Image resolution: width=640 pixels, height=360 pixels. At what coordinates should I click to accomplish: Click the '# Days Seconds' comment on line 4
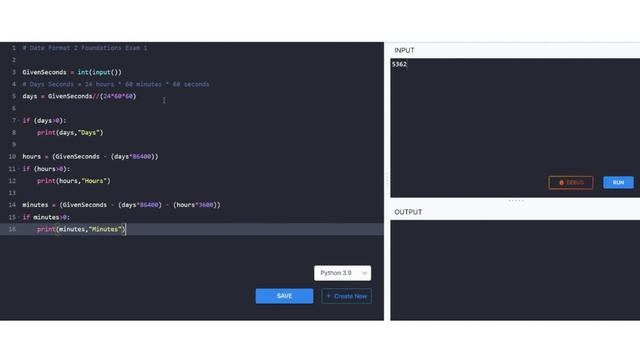point(116,84)
